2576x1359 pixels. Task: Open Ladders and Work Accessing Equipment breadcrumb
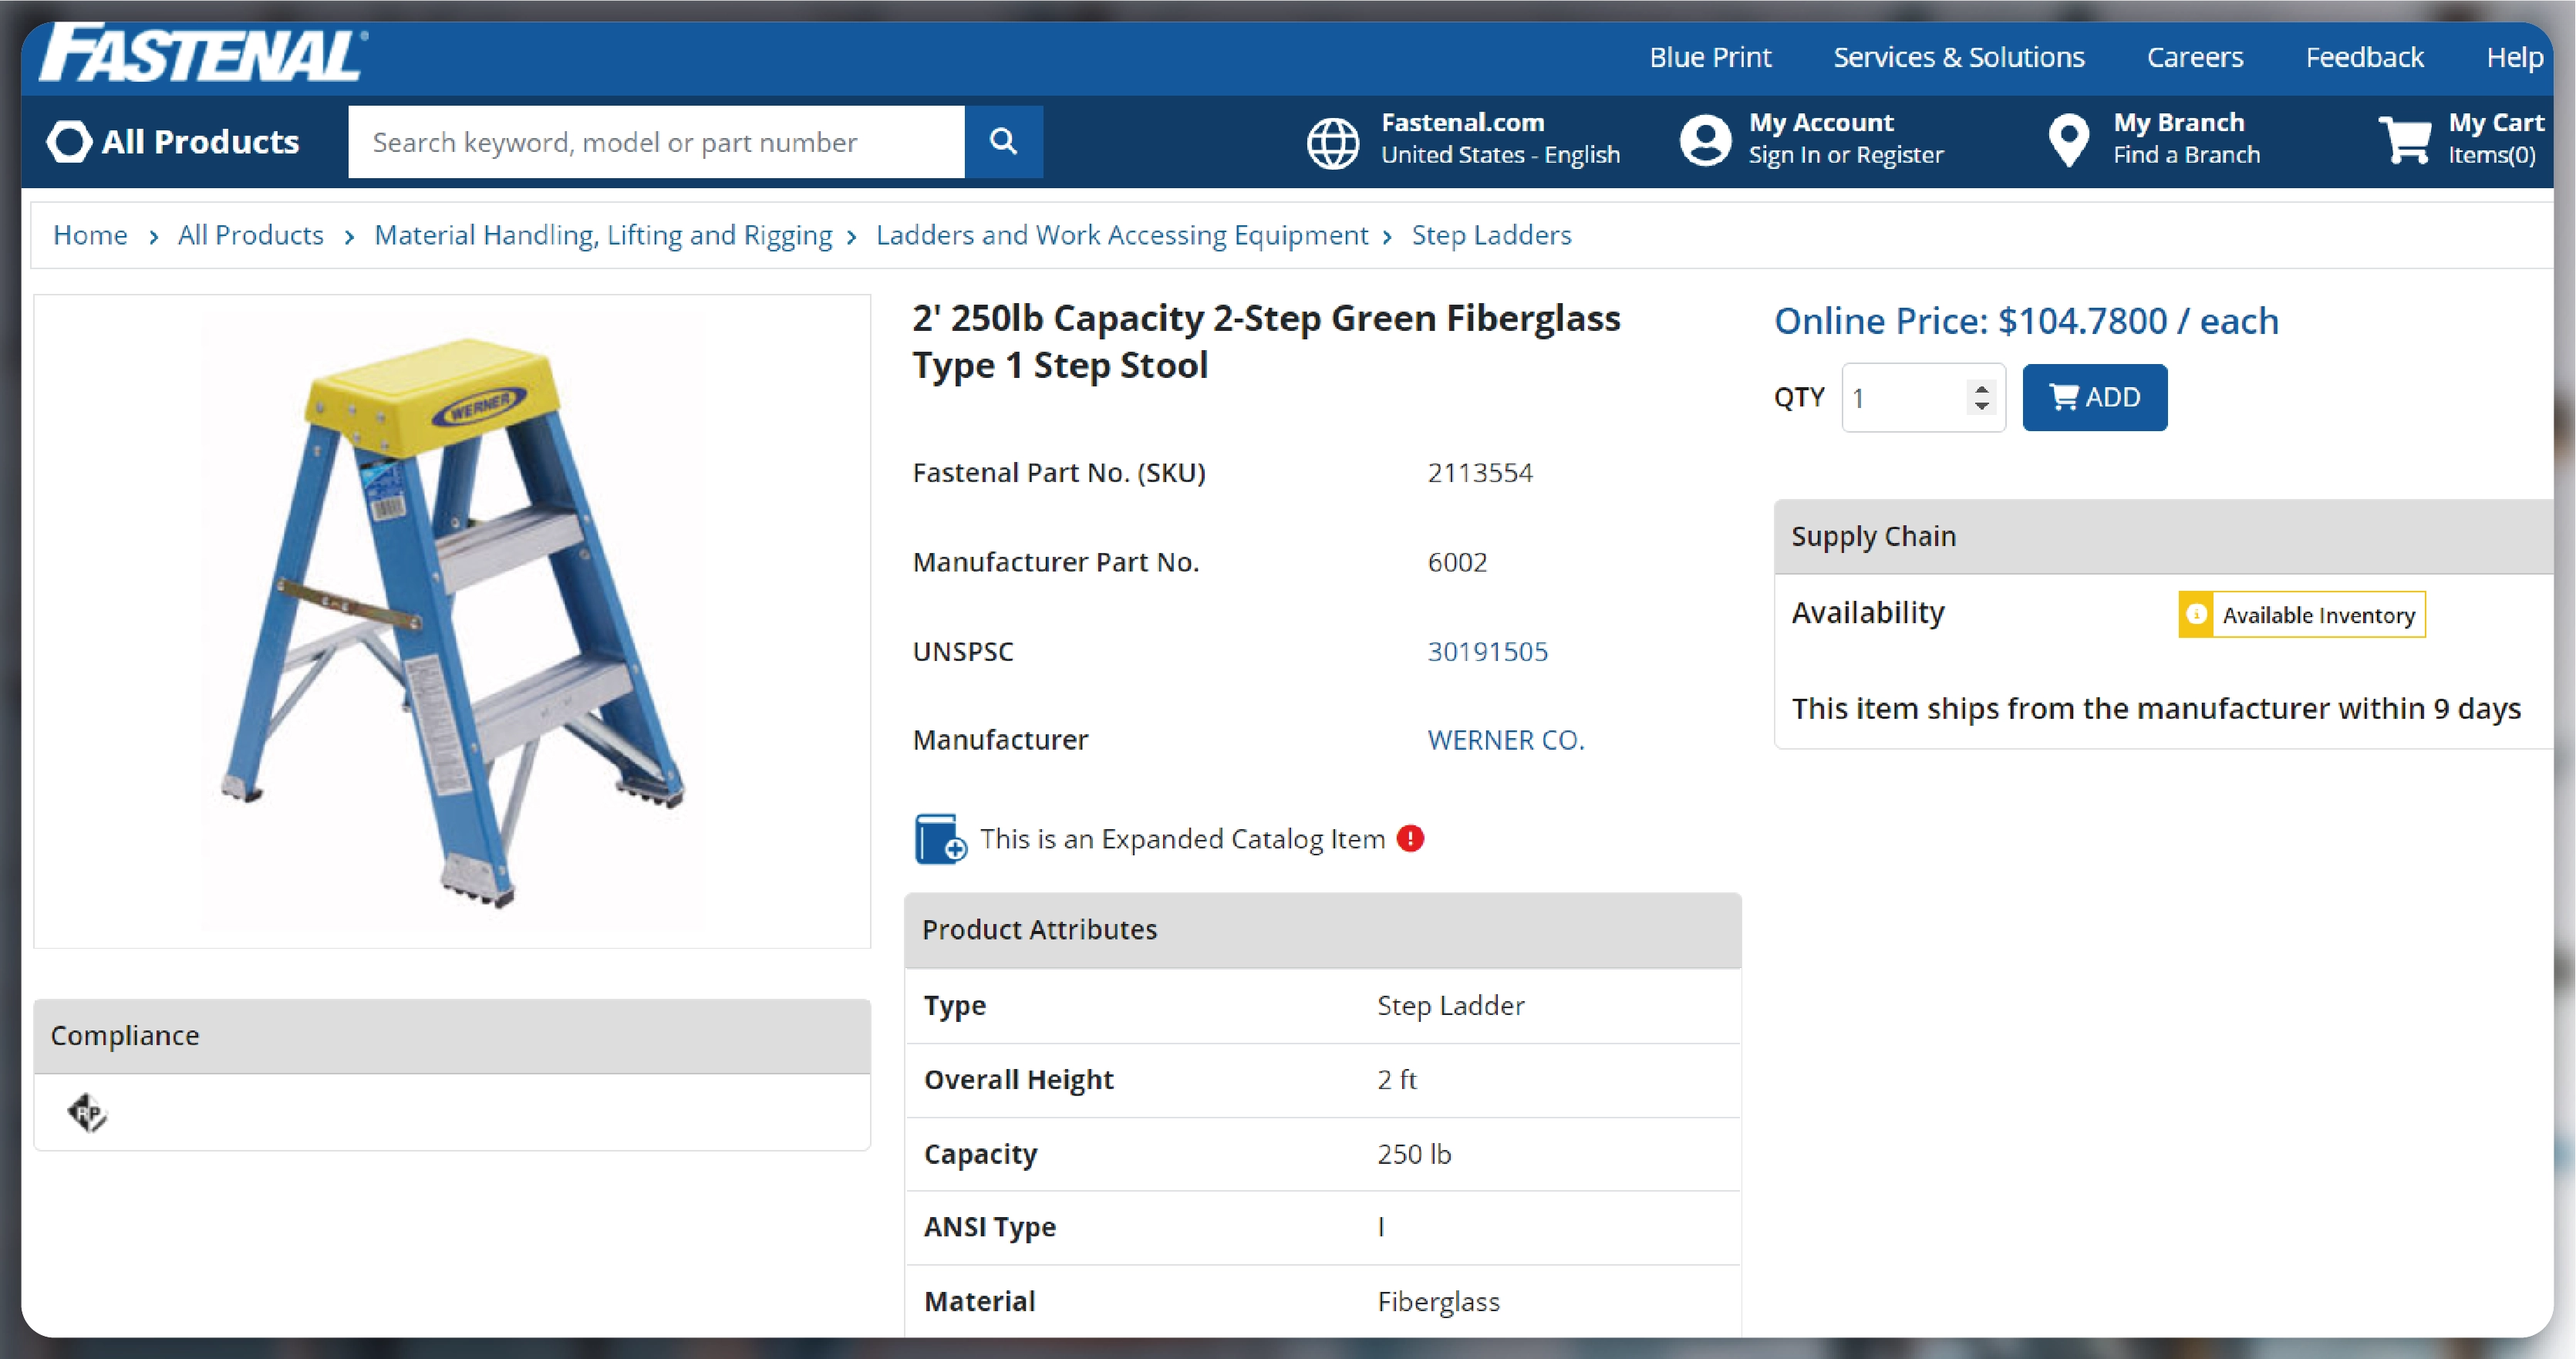click(1122, 235)
